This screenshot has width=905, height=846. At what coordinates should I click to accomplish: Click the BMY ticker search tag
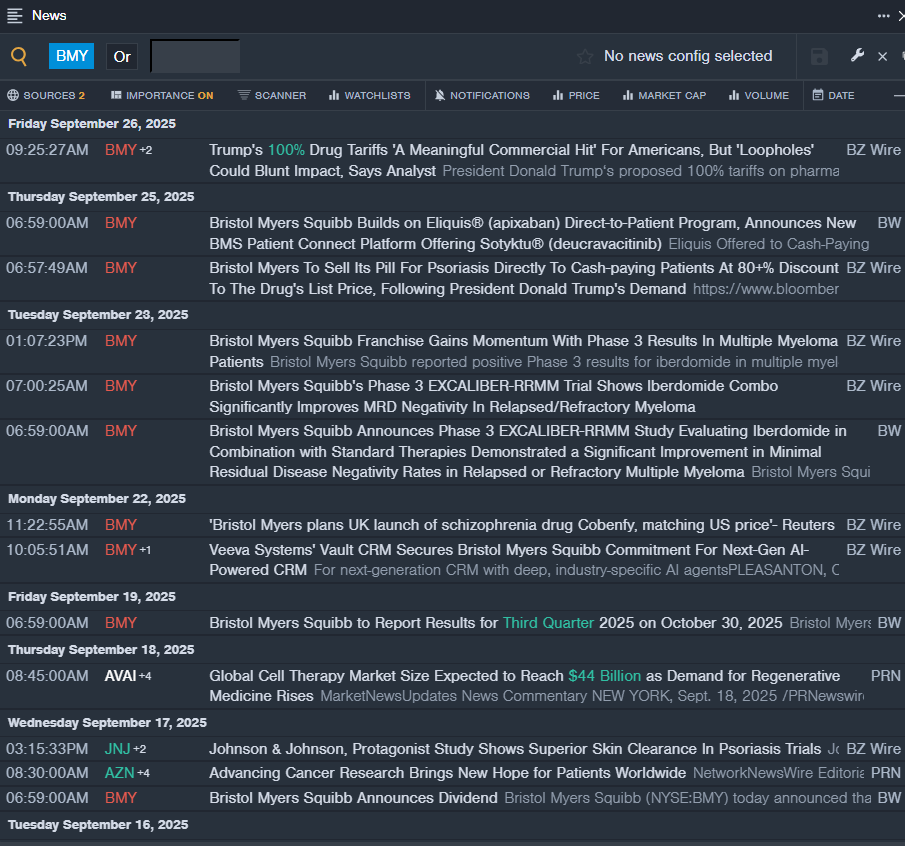tap(72, 56)
